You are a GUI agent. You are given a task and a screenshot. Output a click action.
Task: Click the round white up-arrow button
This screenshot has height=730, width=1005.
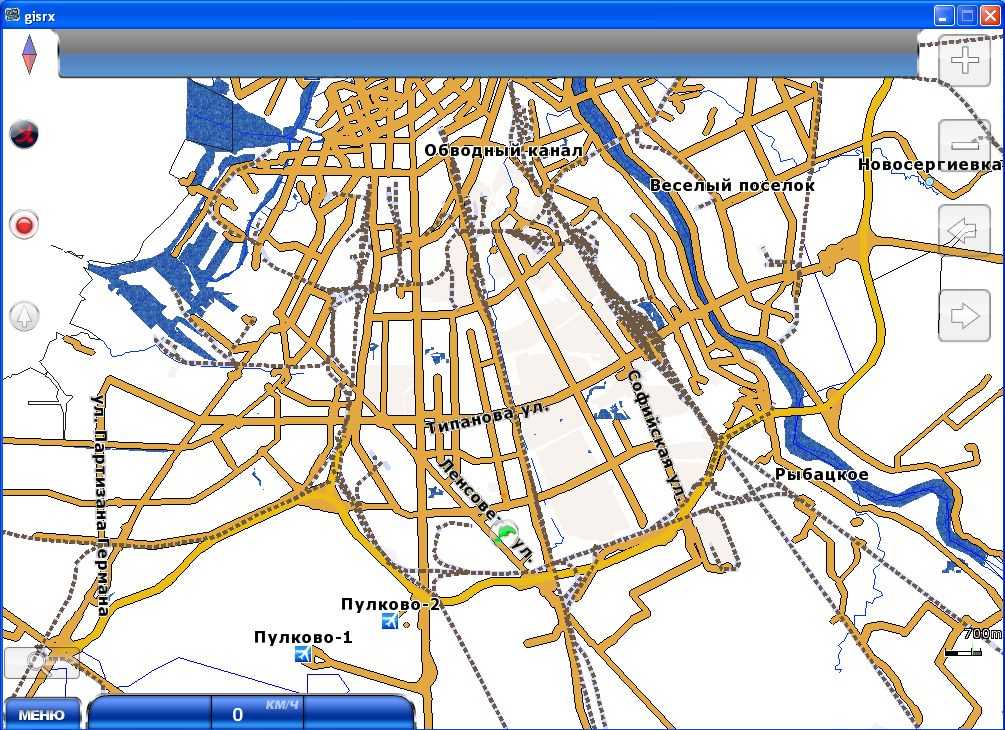tap(24, 317)
